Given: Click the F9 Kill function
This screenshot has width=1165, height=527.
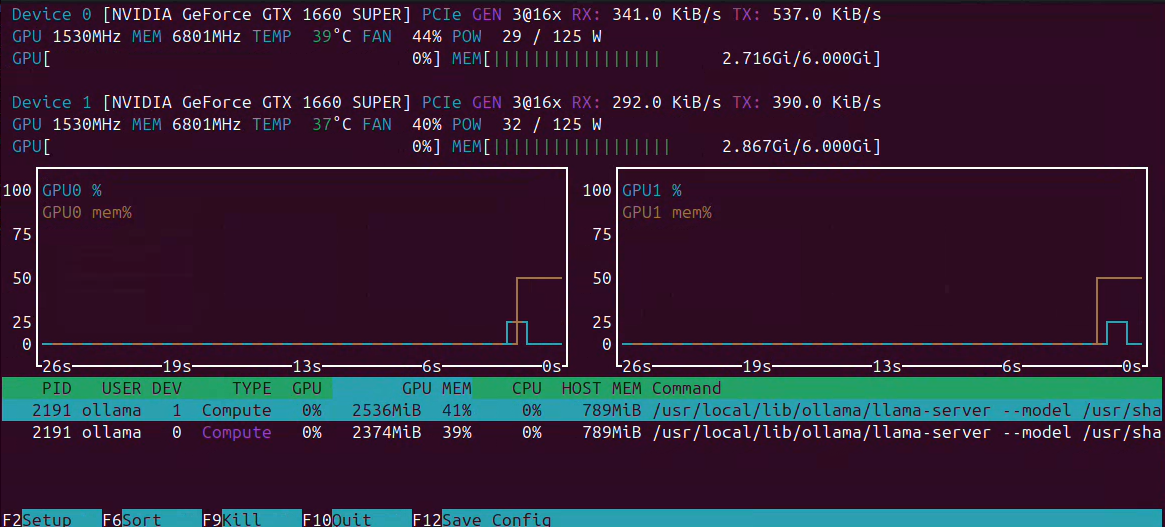Looking at the screenshot, I should (253, 519).
